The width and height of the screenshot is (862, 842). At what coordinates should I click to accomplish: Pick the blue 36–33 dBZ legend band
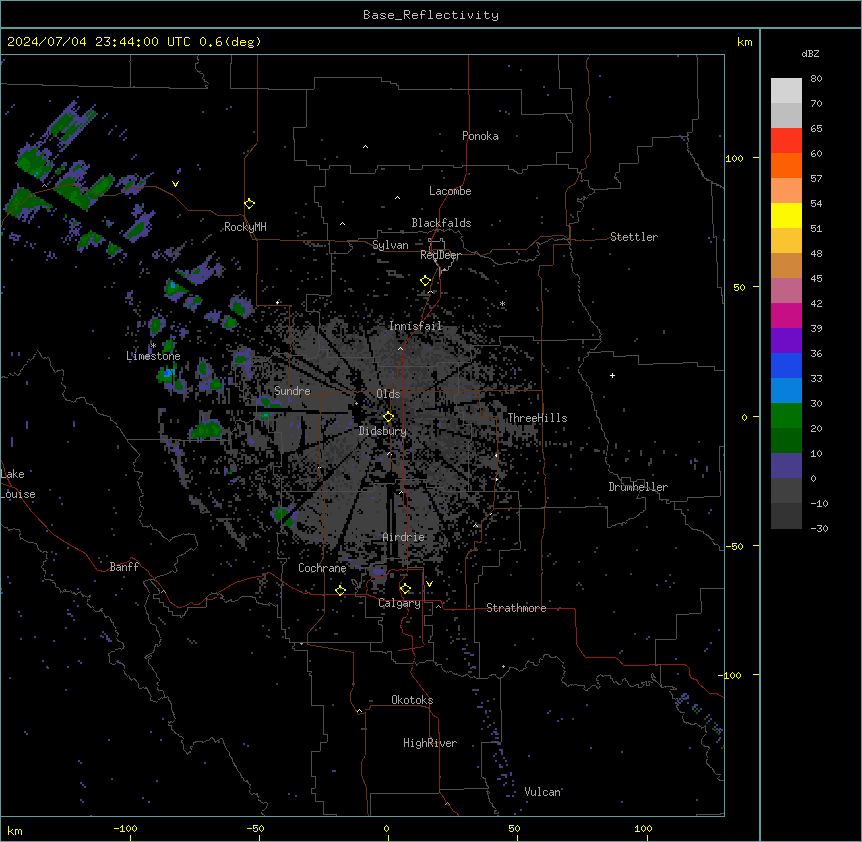(786, 365)
